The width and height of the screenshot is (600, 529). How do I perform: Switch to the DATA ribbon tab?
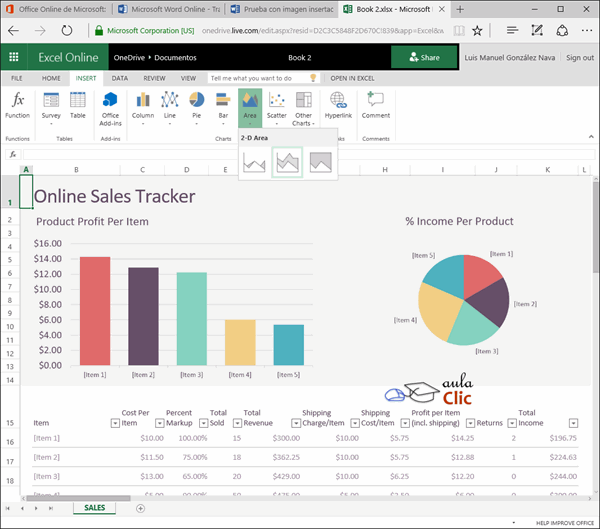(x=119, y=77)
